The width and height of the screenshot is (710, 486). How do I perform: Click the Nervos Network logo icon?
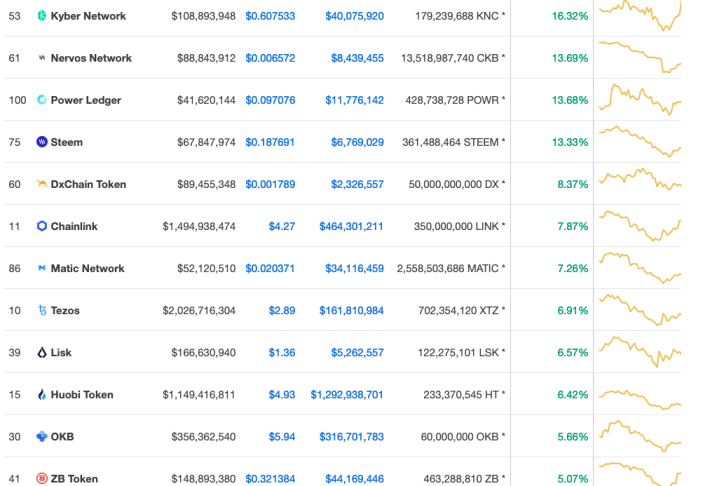(x=42, y=58)
